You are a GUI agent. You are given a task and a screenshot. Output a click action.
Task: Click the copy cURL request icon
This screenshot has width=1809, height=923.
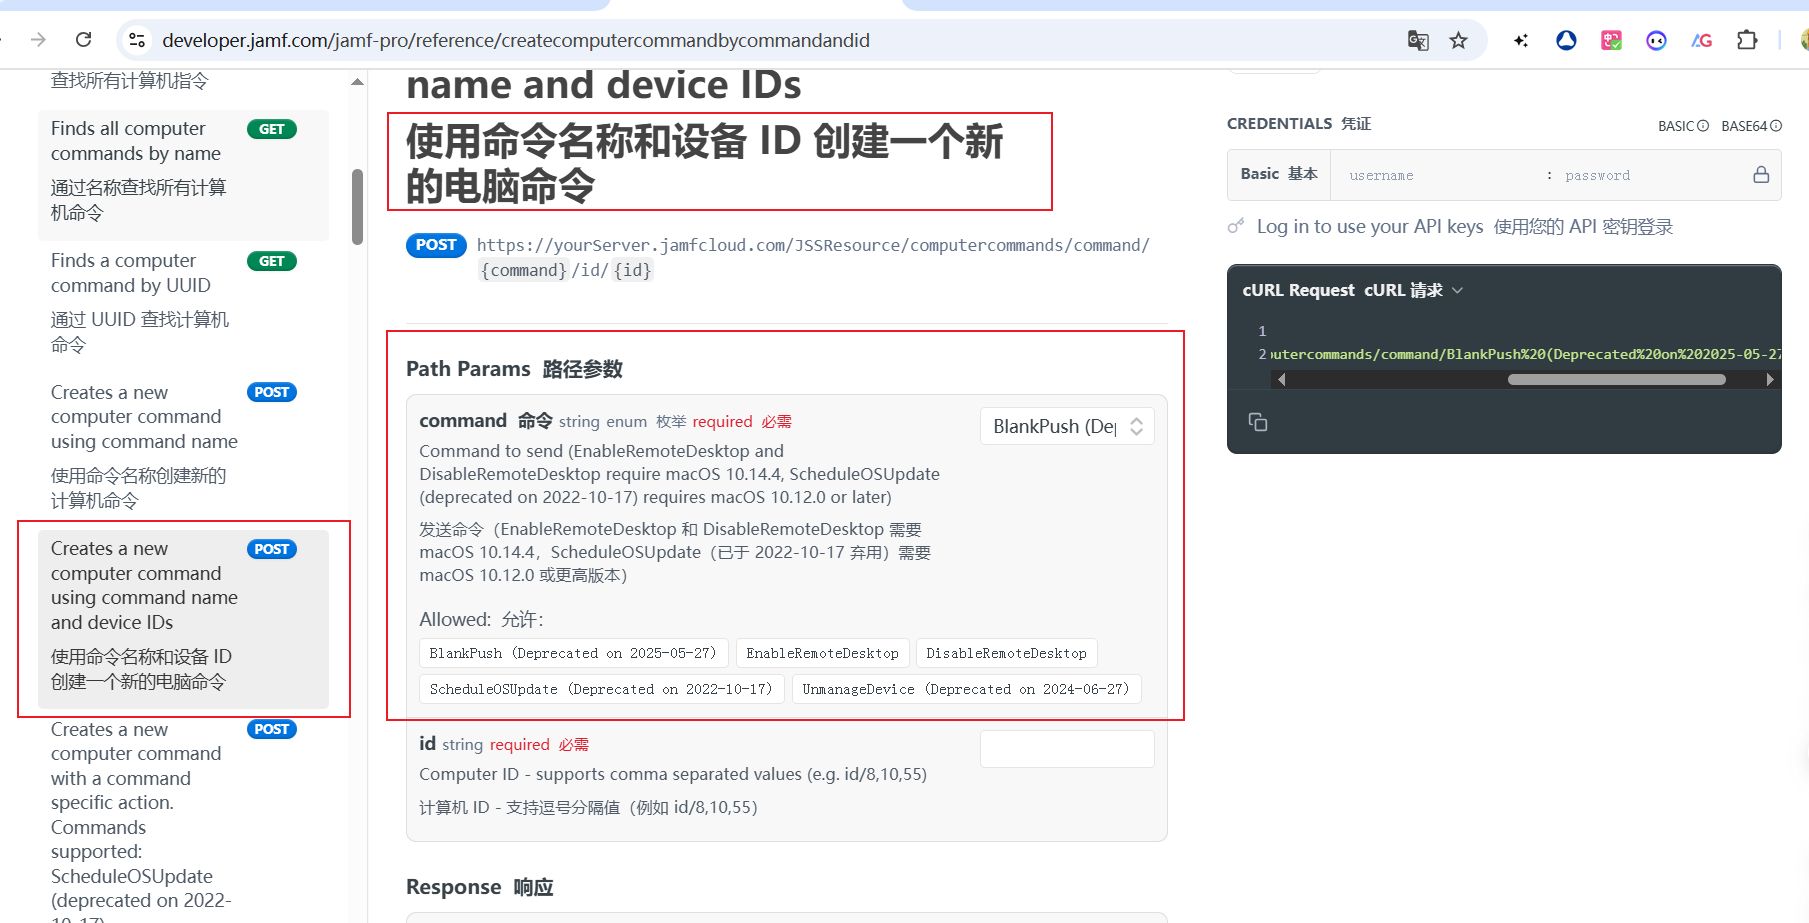pos(1258,422)
